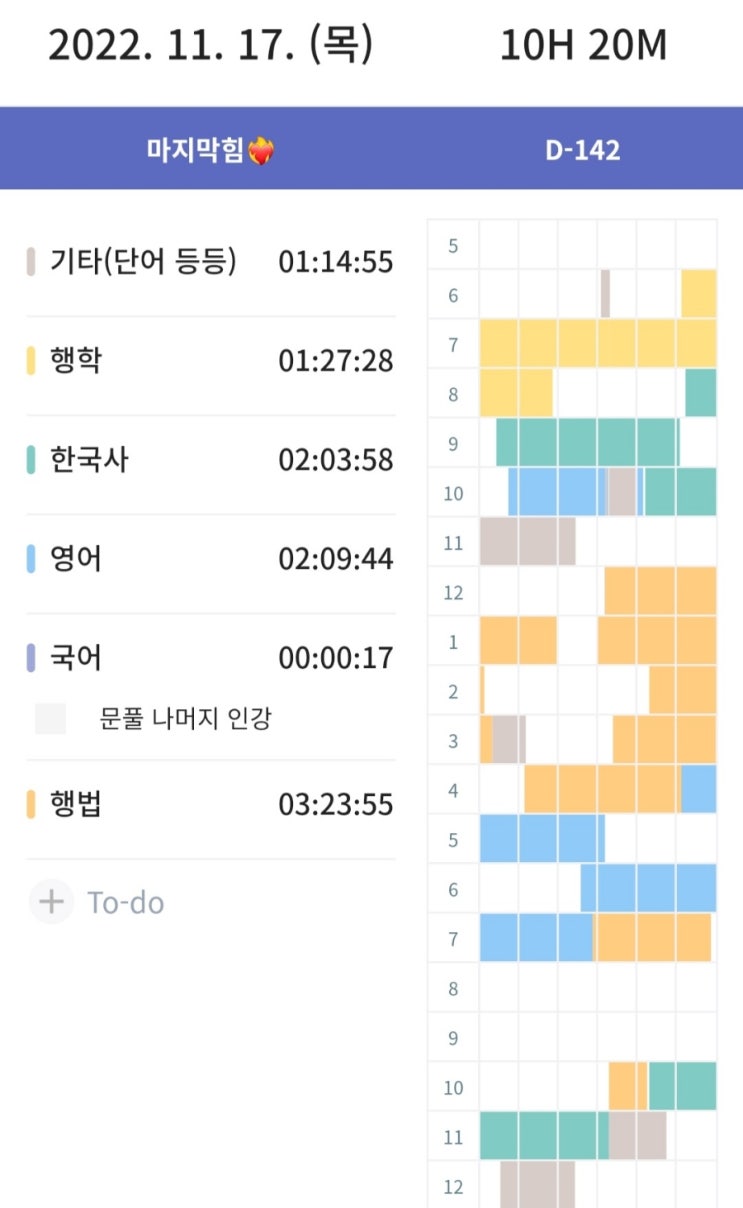This screenshot has height=1208, width=743.
Task: Click the D-142 countdown label
Action: (582, 151)
